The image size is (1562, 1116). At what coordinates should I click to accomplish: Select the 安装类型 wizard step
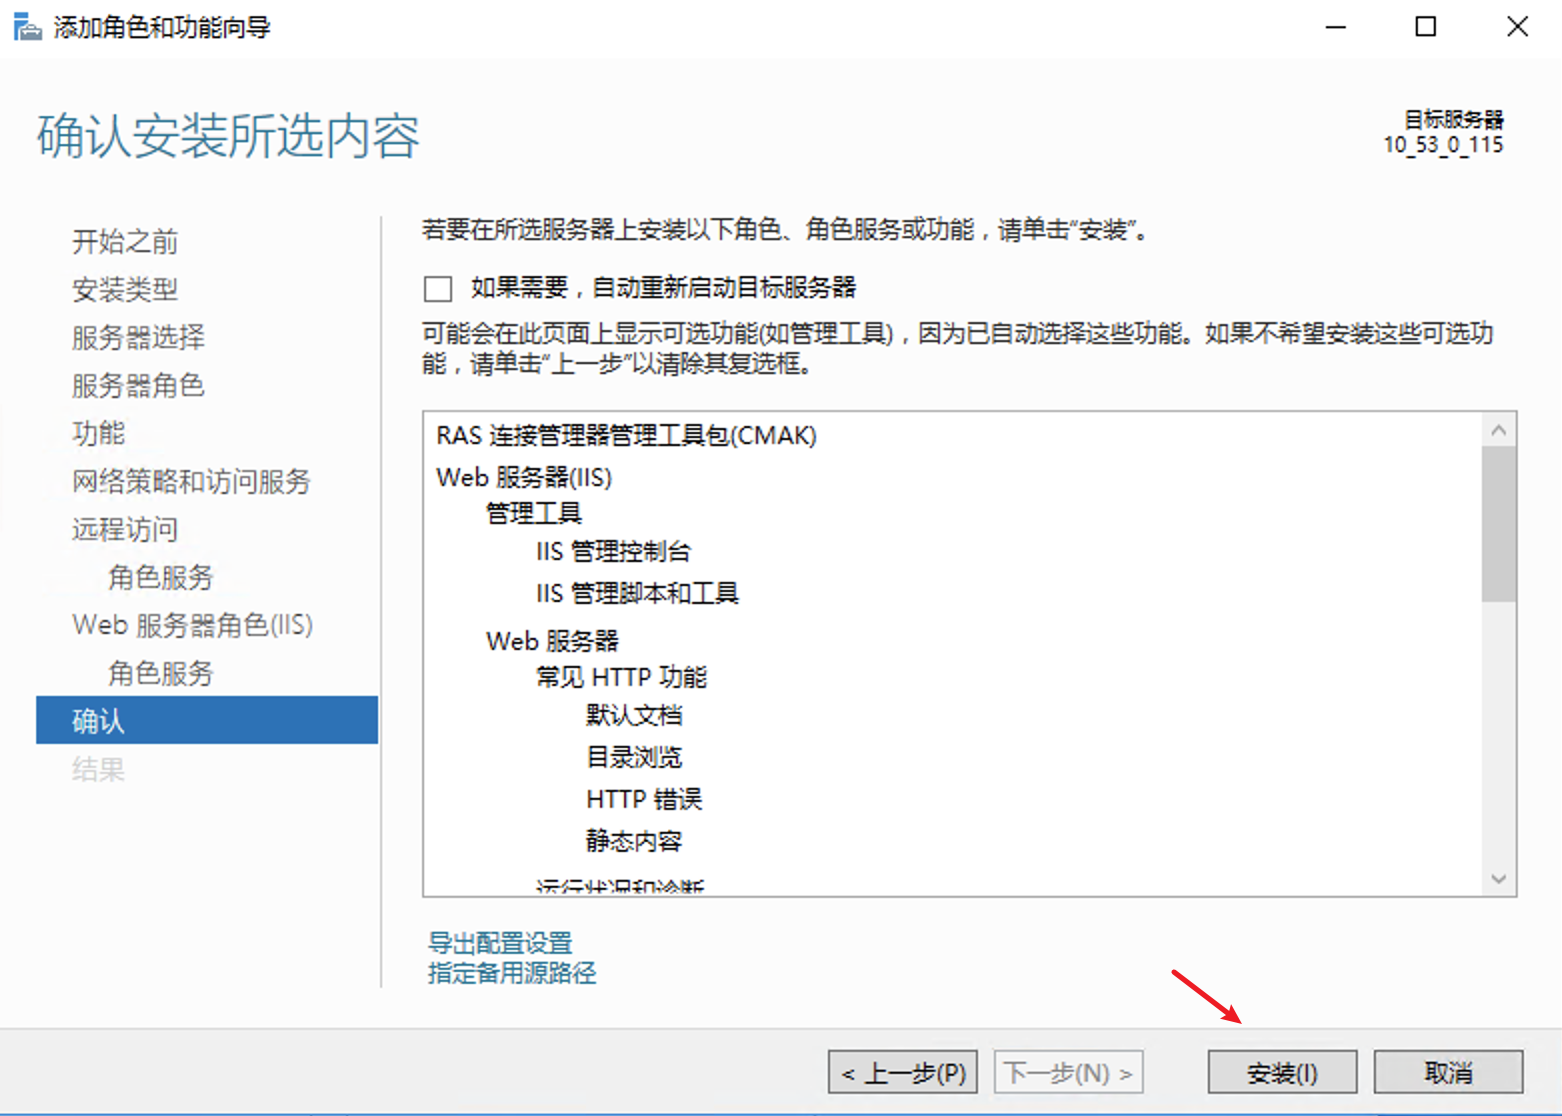[x=124, y=289]
